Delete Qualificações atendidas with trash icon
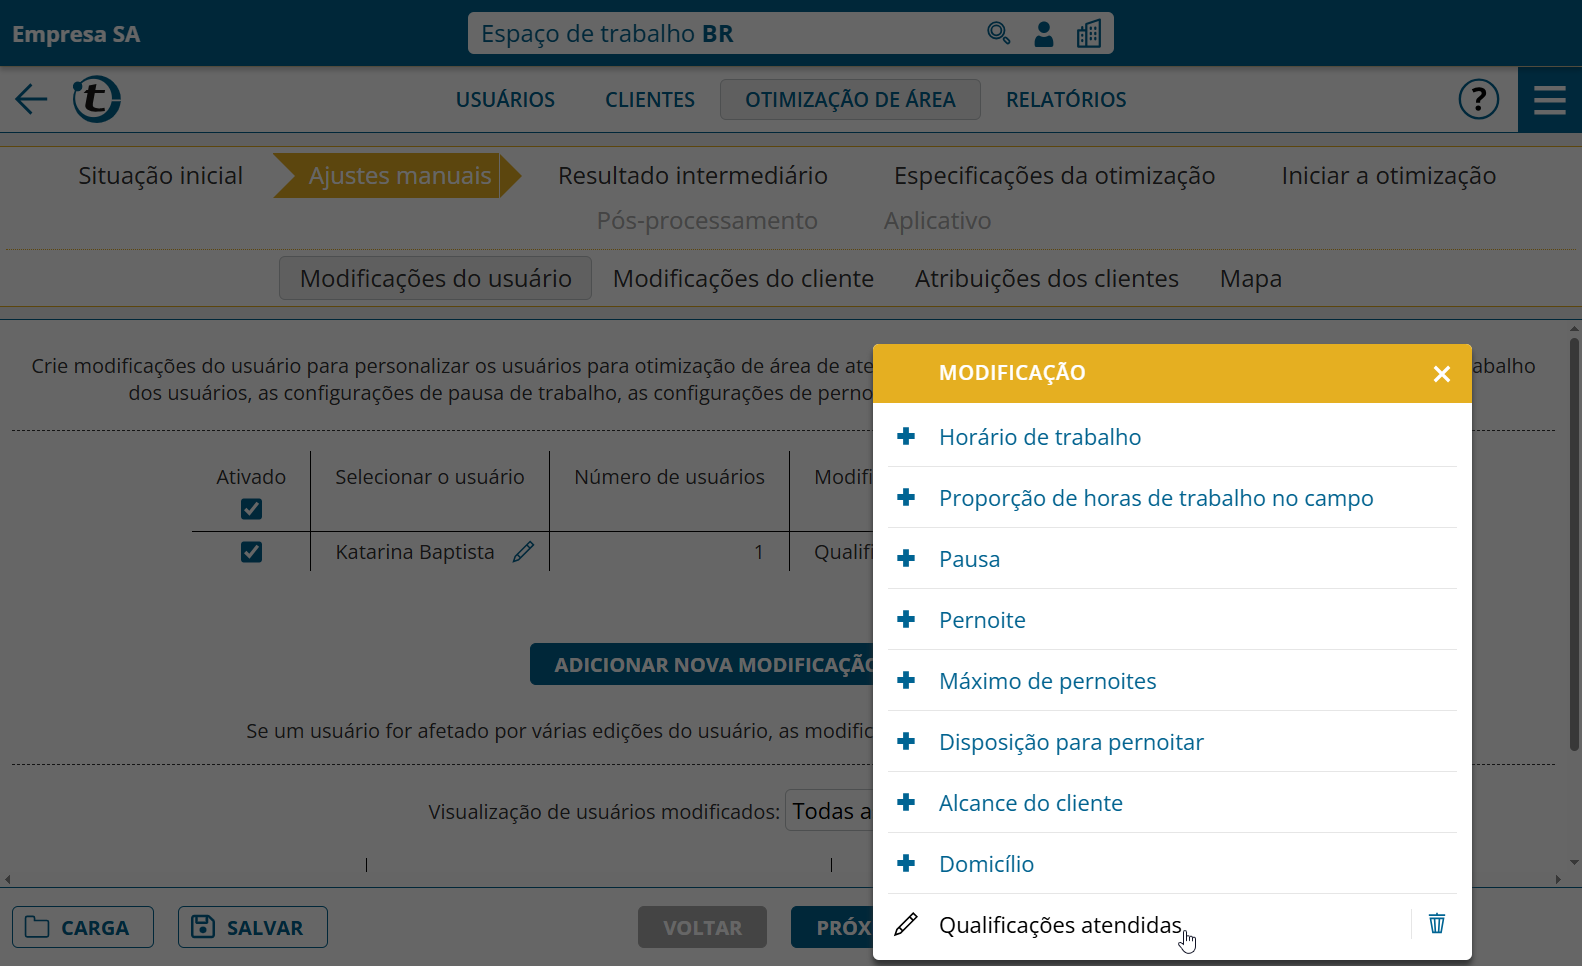Screen dimensions: 1582x966 click(x=1437, y=923)
